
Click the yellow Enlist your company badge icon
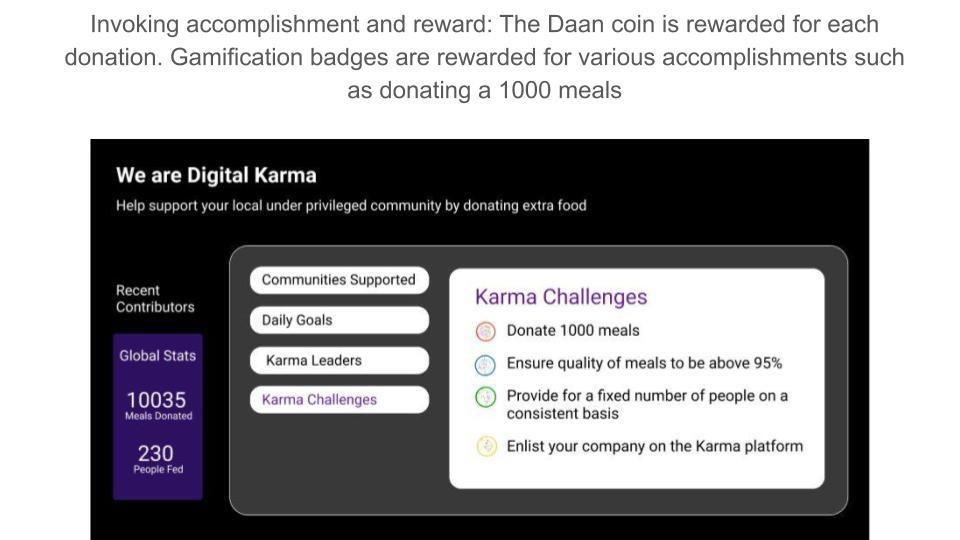pos(486,447)
